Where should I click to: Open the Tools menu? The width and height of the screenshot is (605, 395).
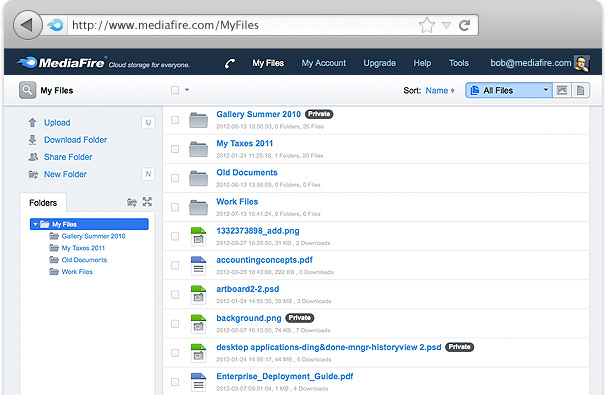click(x=459, y=63)
